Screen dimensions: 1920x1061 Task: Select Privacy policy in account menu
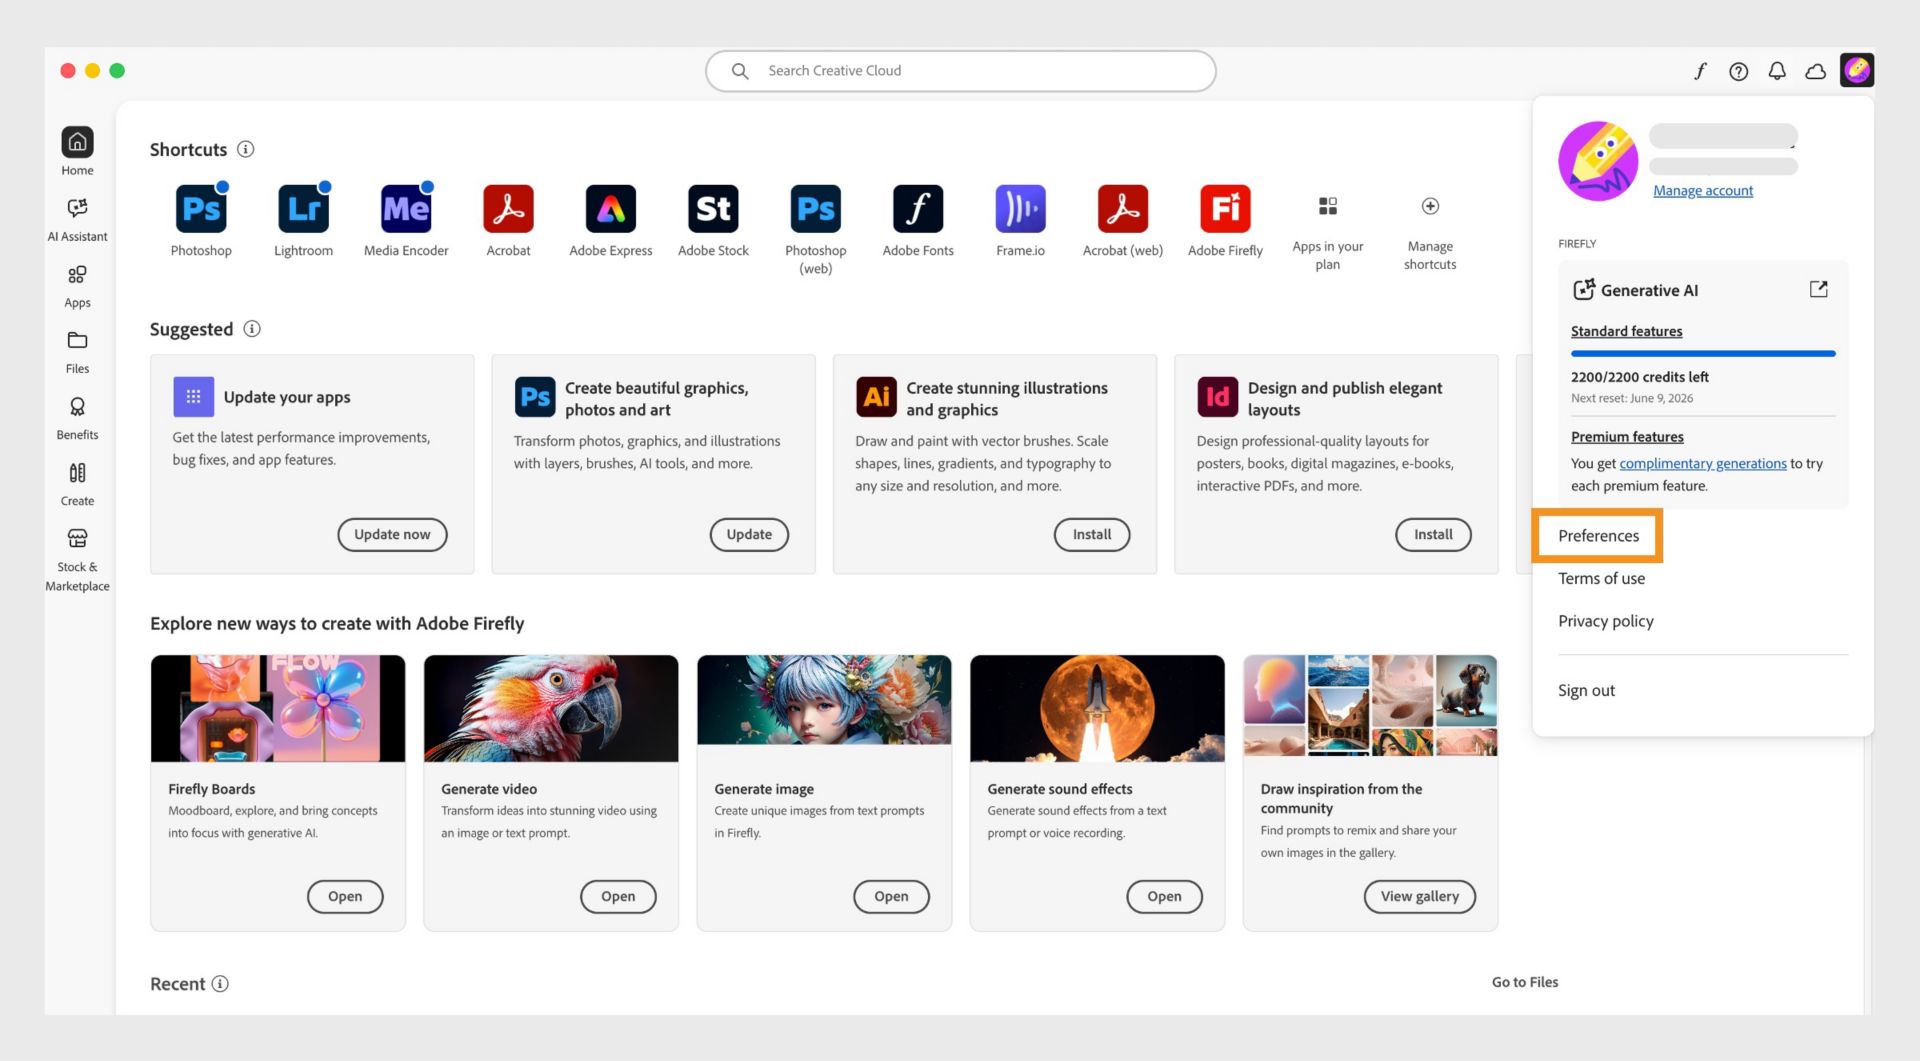click(x=1605, y=621)
